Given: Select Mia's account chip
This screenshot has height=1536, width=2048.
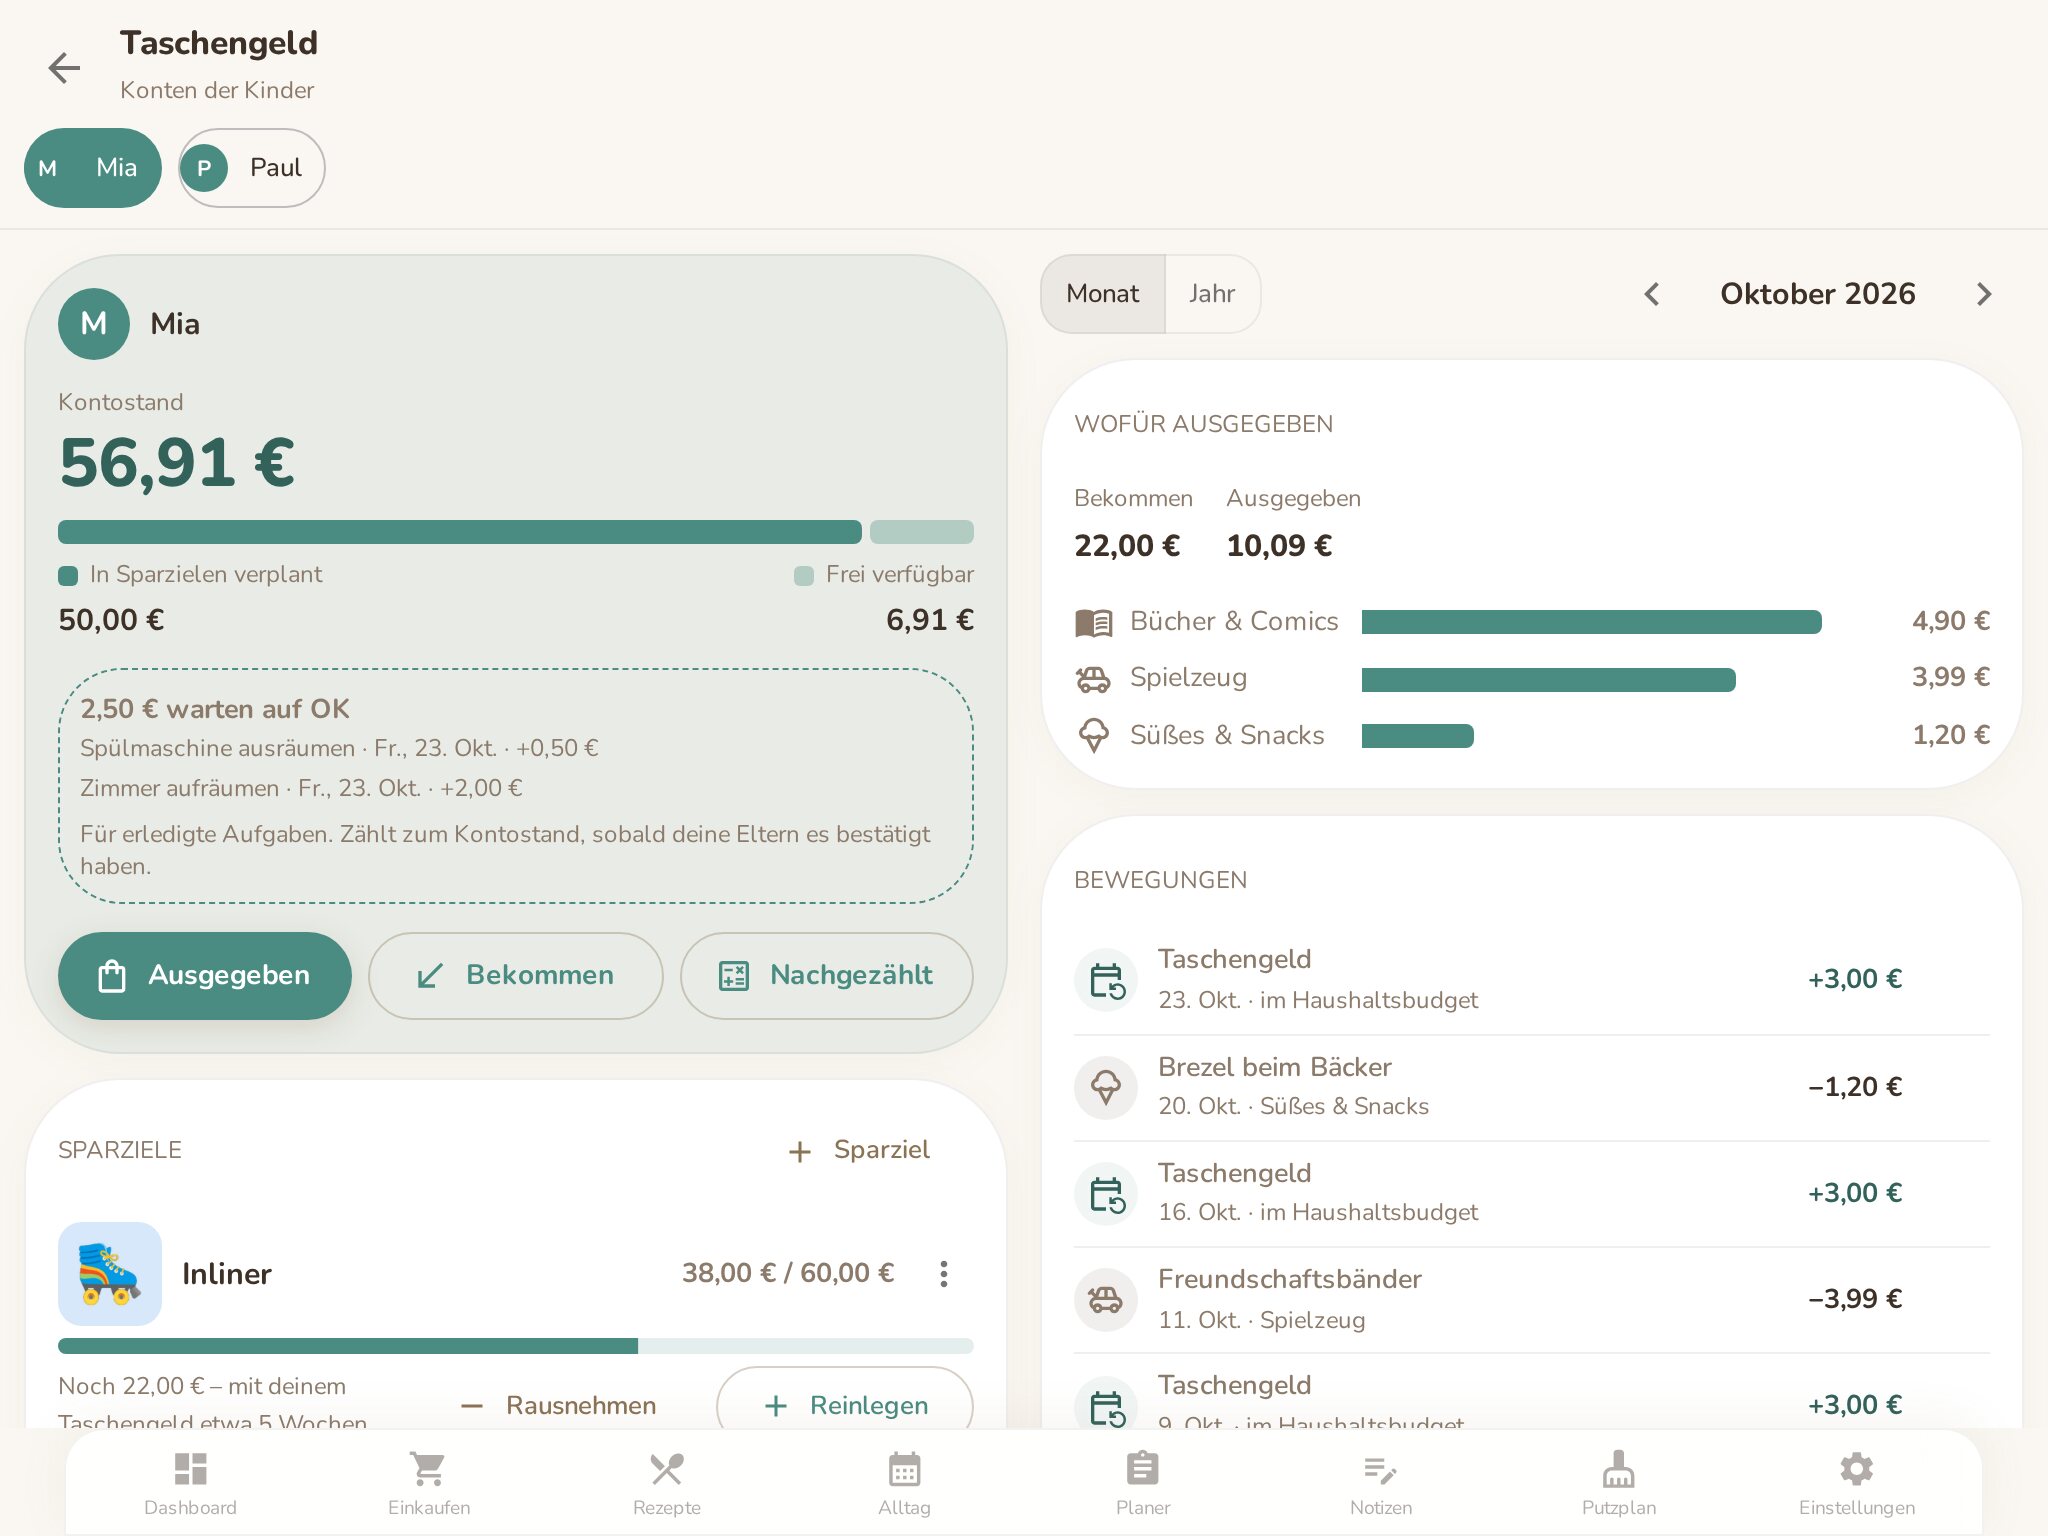Looking at the screenshot, I should (93, 168).
